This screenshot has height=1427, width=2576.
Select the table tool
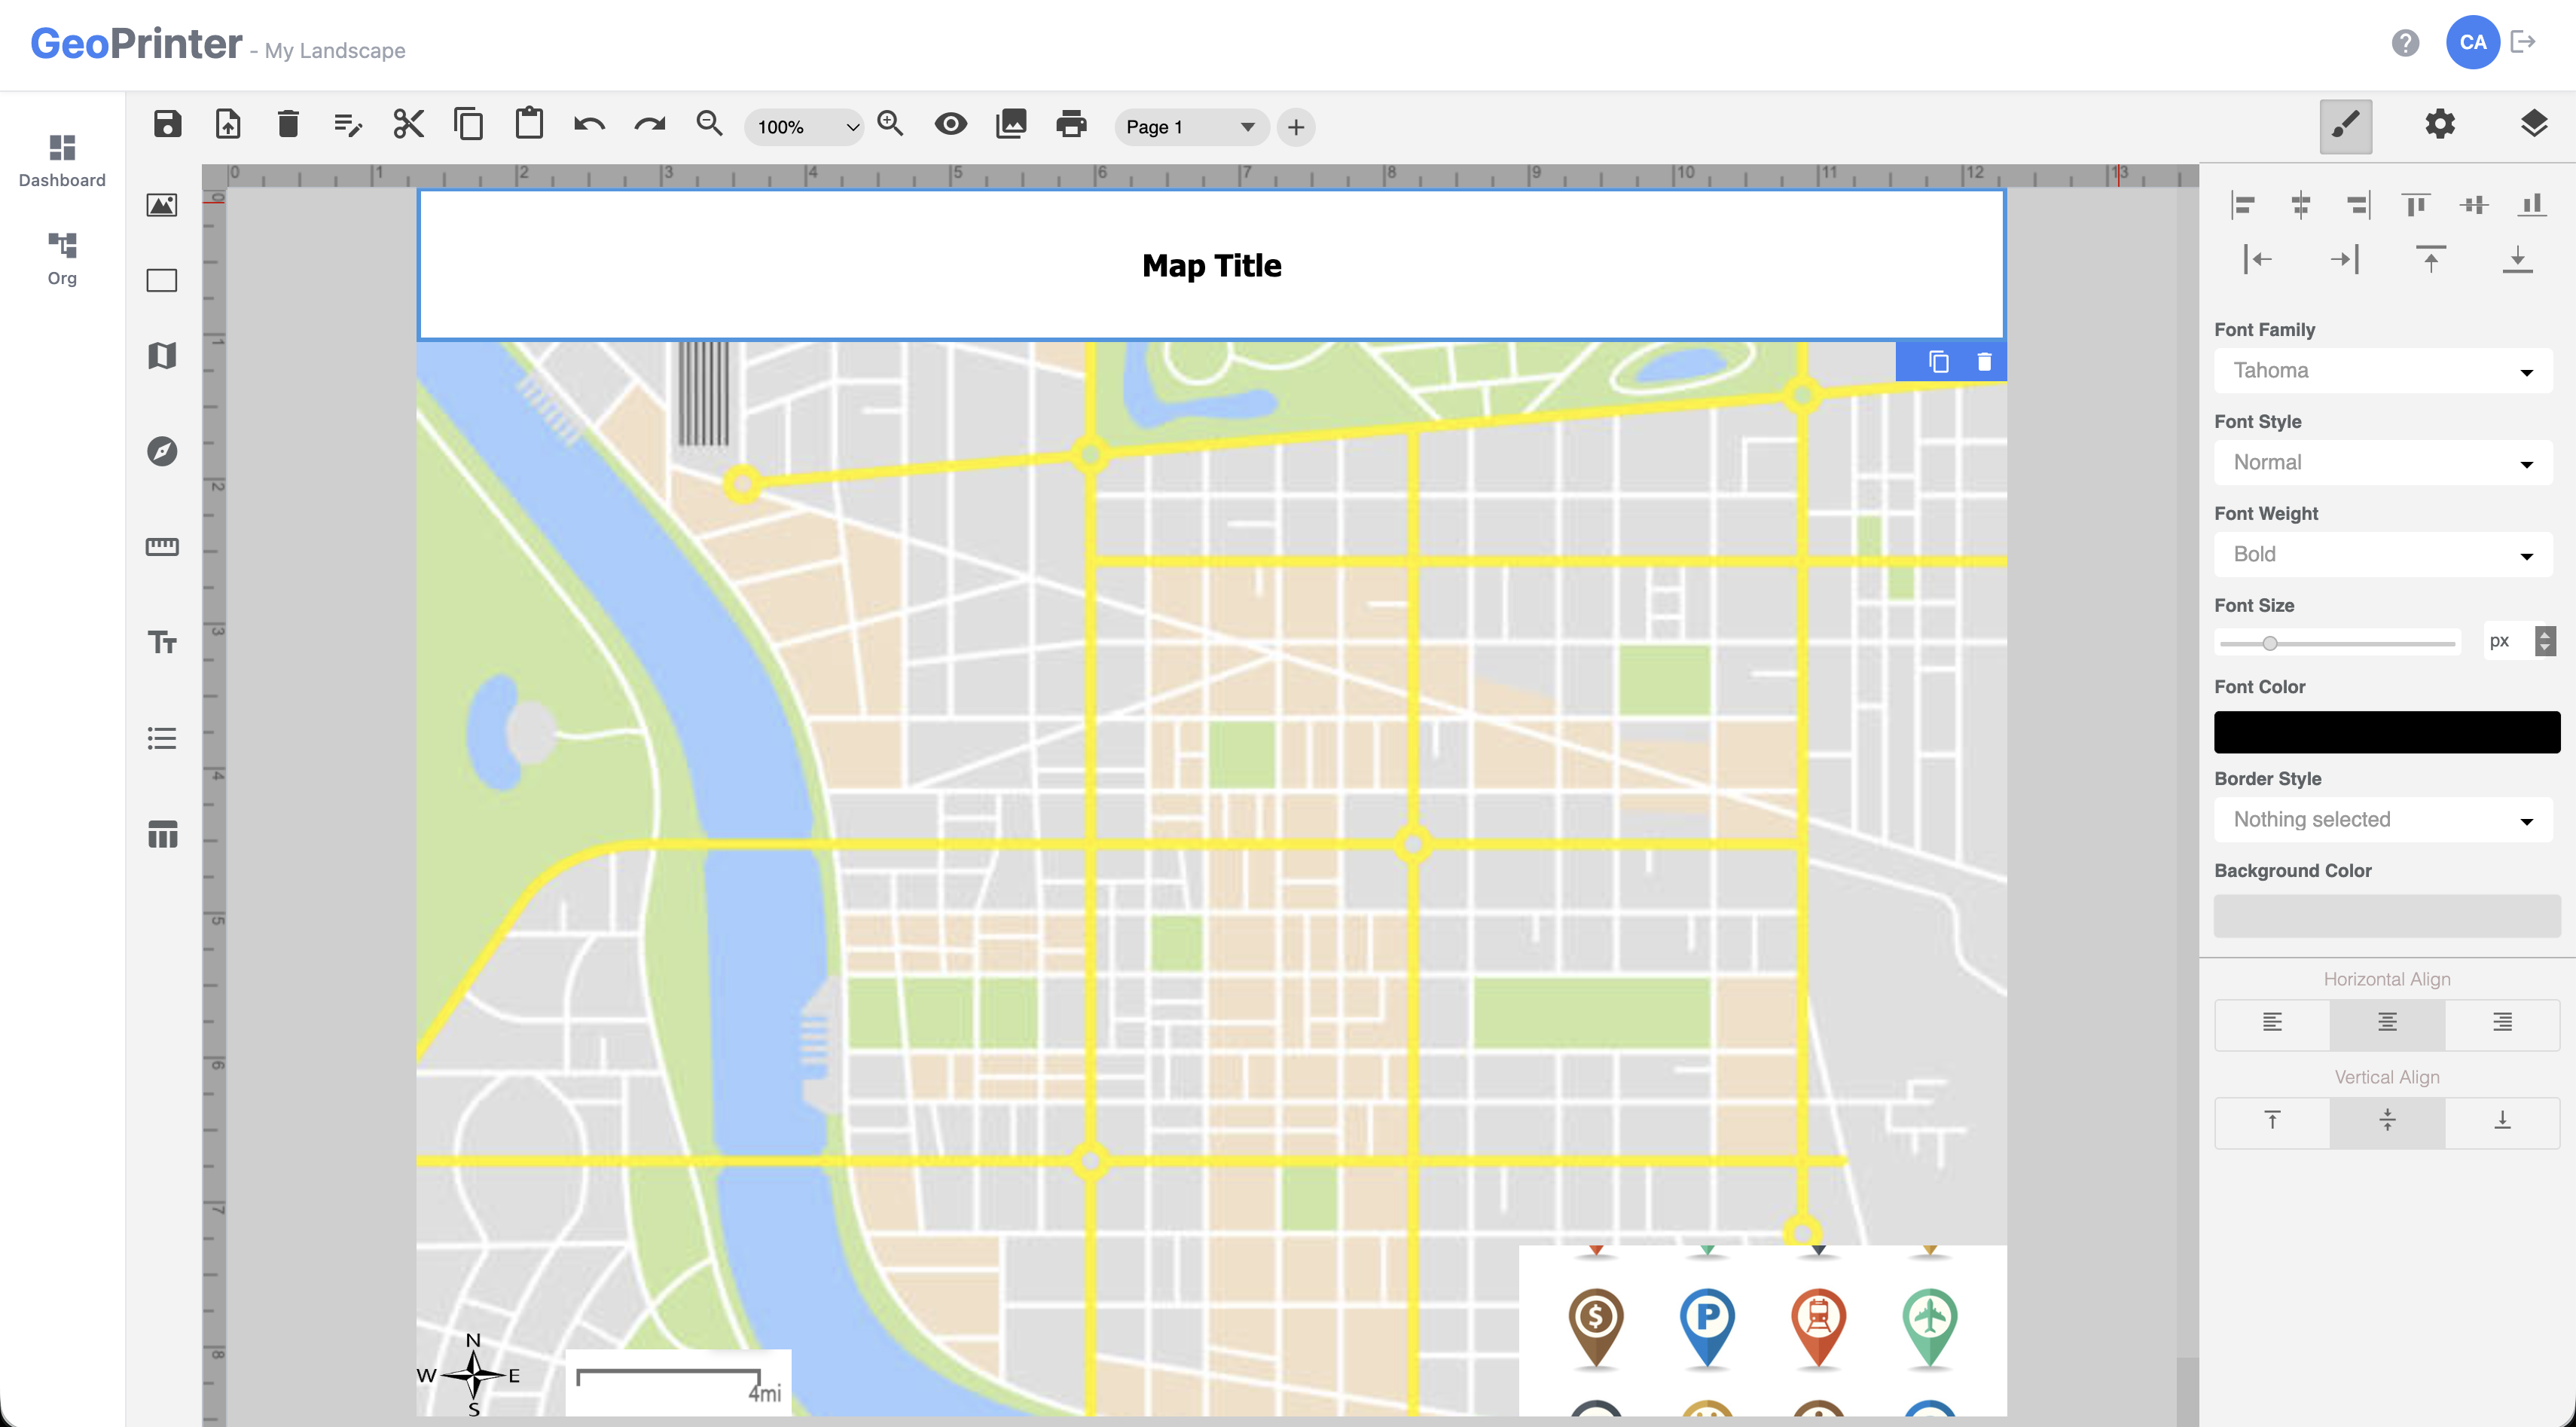[x=162, y=834]
